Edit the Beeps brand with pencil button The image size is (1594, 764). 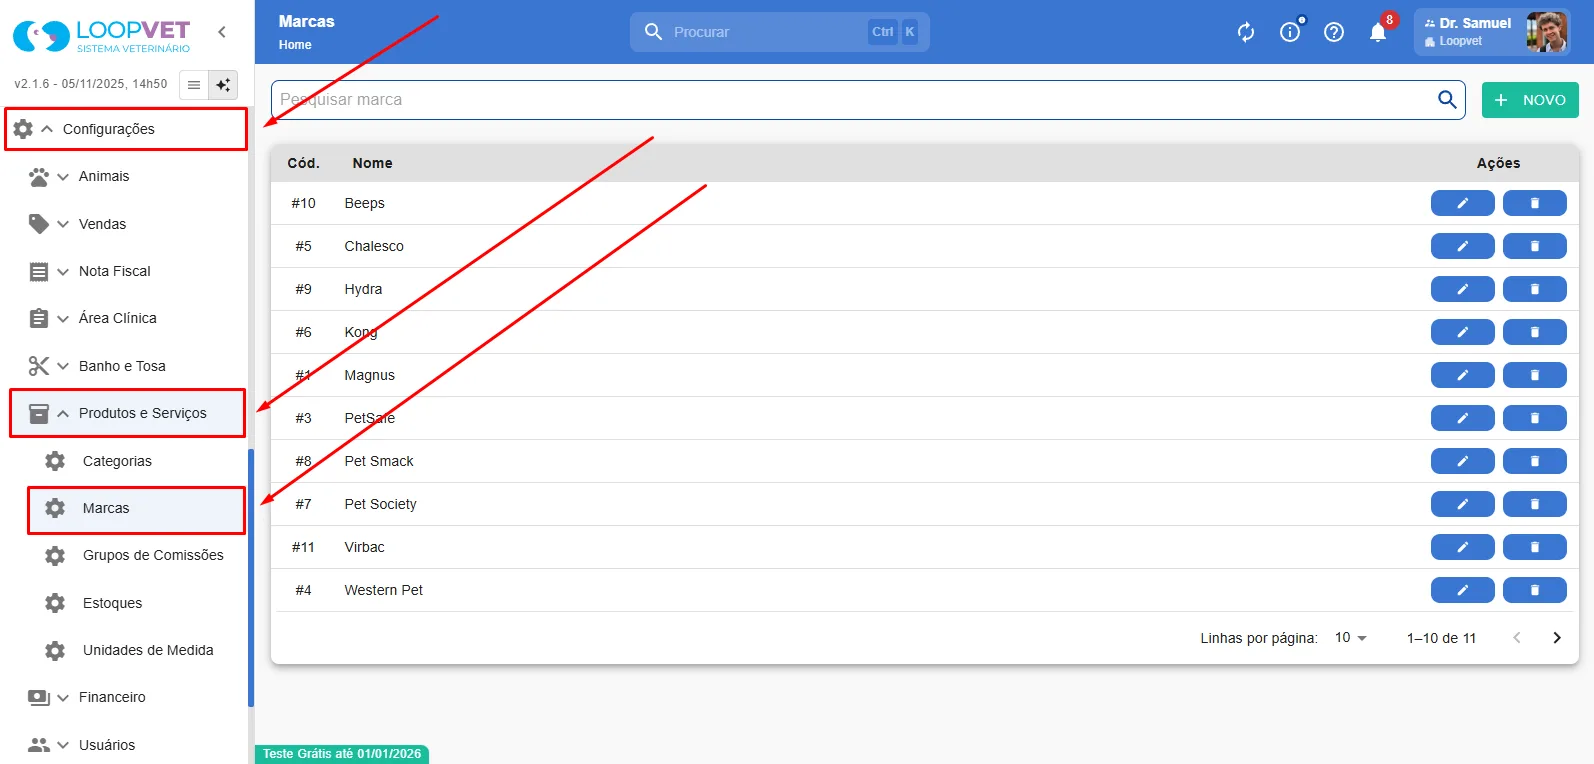(1462, 203)
